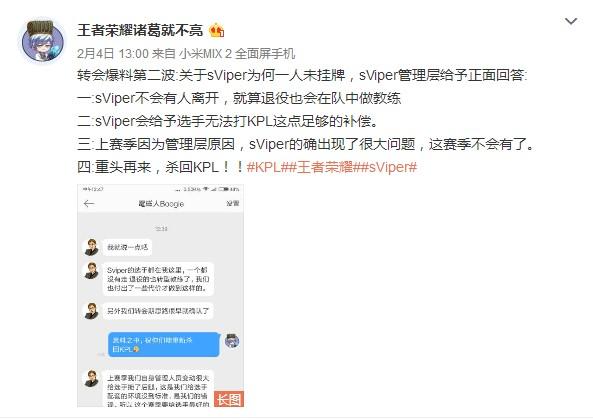
Task: Open the #王者荣耀# hashtag topic
Action: (x=325, y=167)
